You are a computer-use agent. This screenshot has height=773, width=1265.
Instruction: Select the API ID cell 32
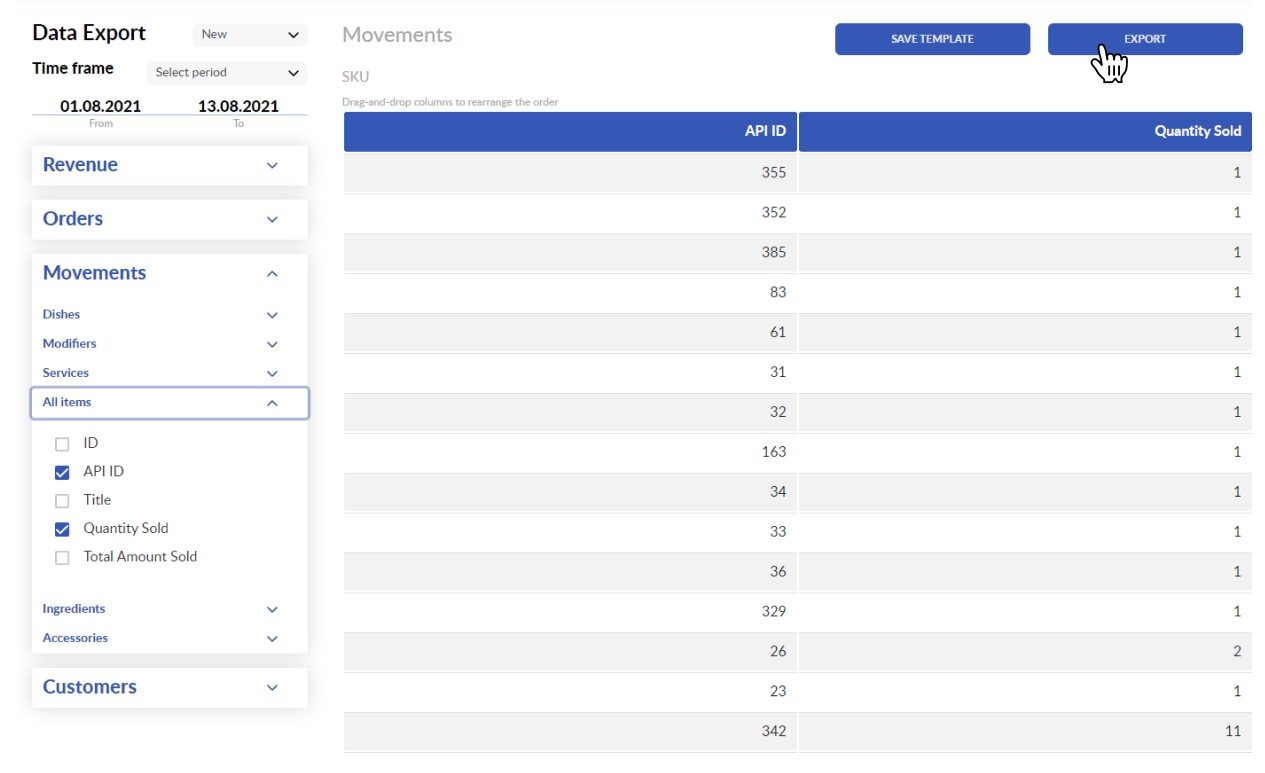tap(570, 412)
